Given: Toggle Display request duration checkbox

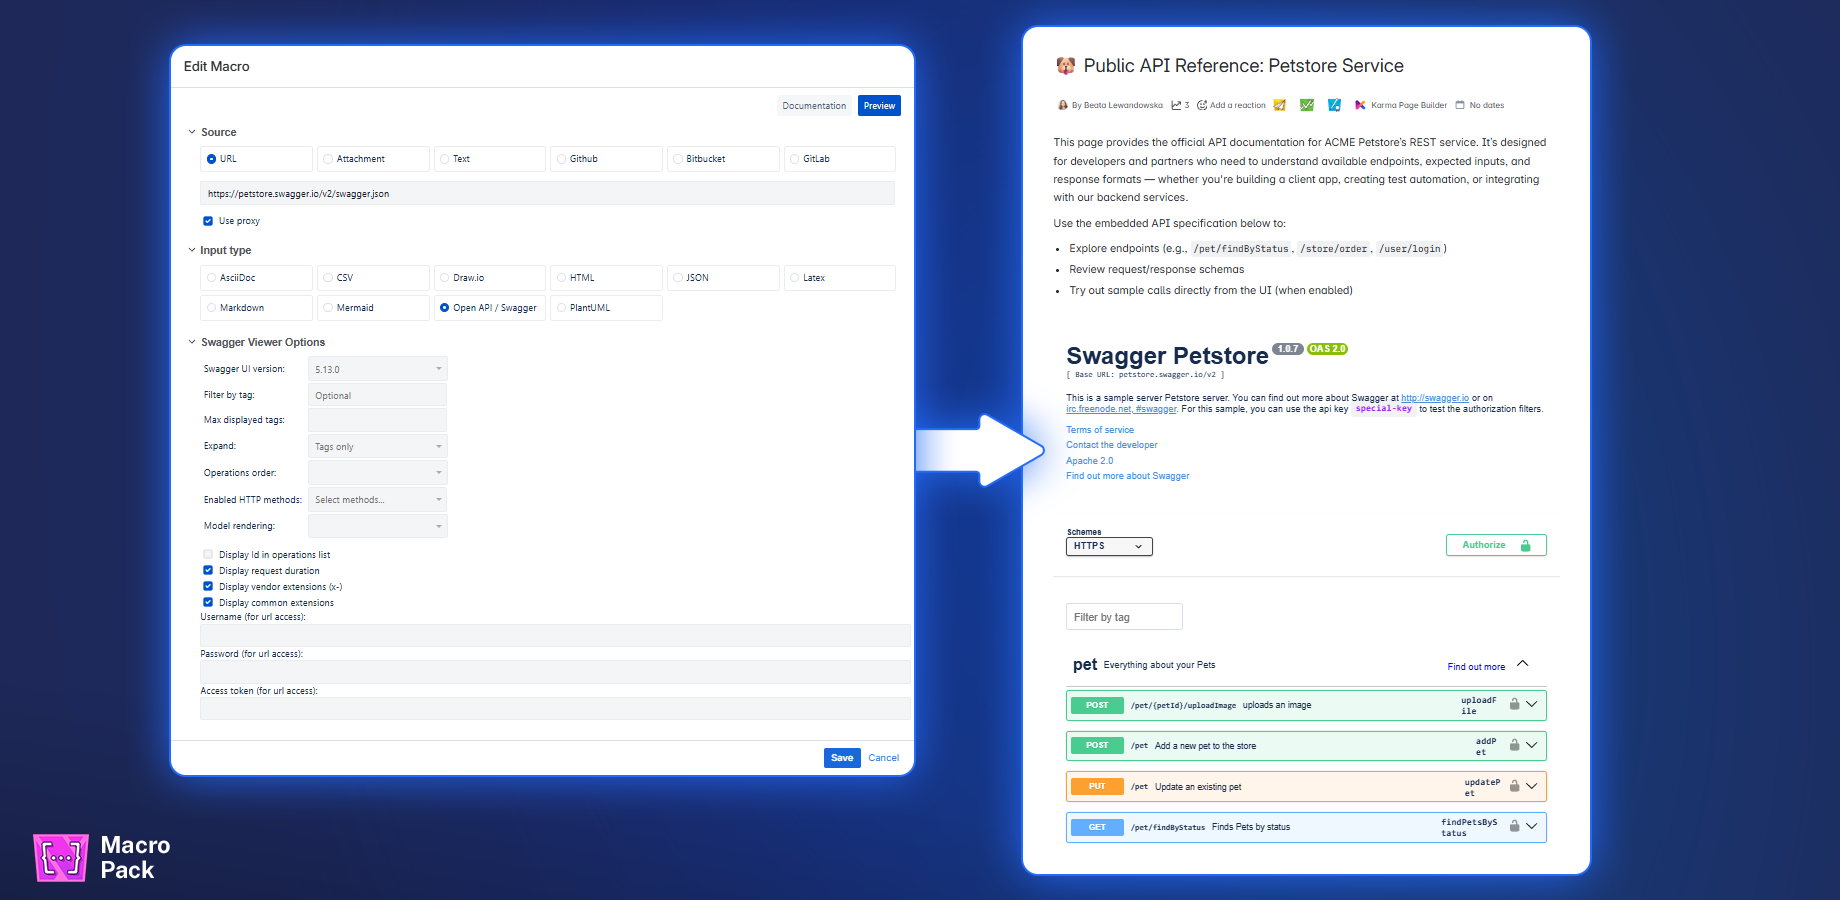Looking at the screenshot, I should 208,570.
